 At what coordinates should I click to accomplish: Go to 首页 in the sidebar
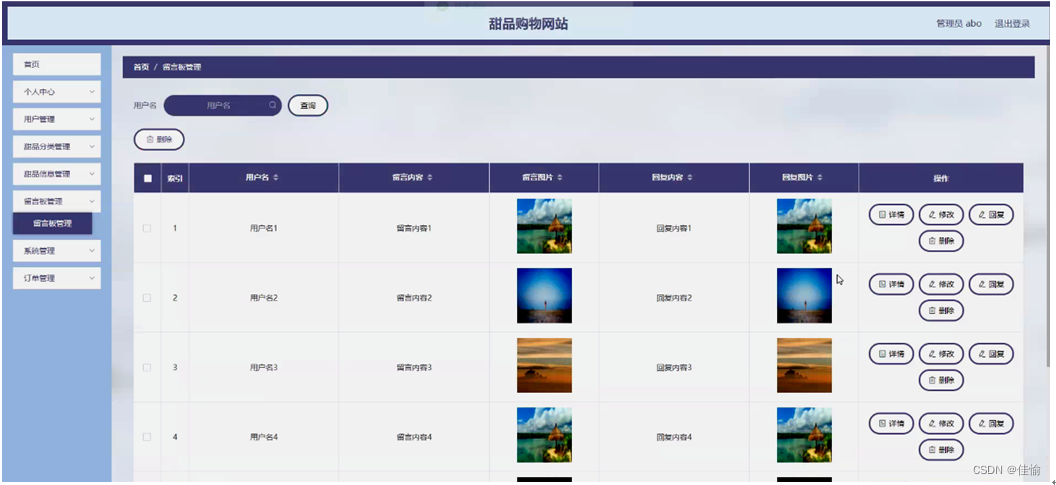coord(57,65)
